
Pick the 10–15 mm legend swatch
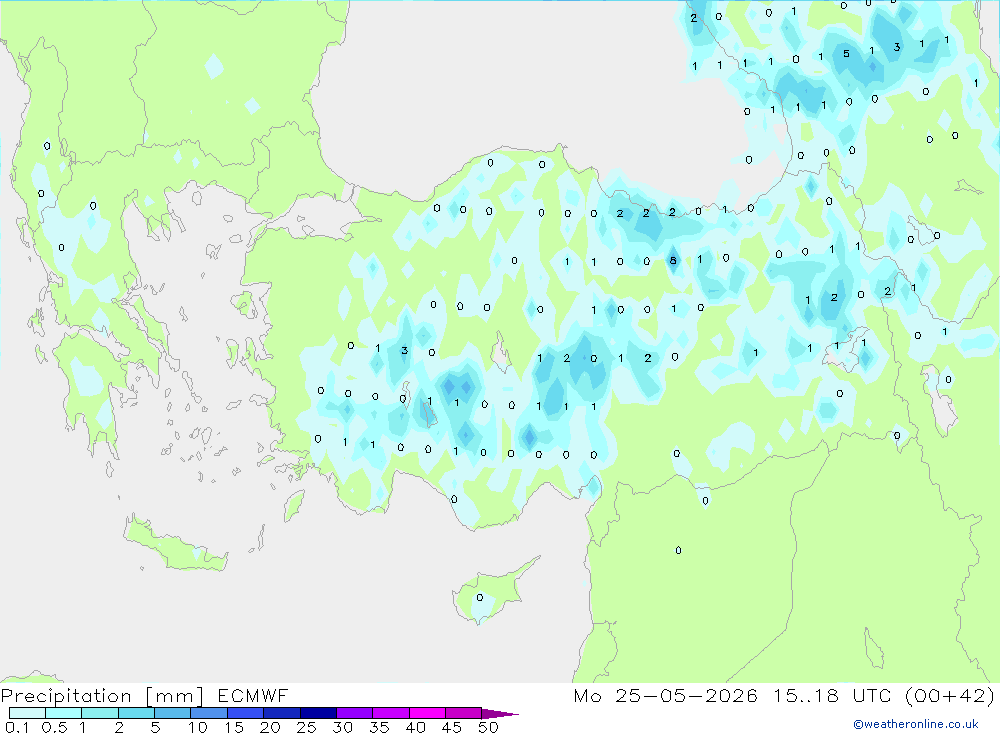[x=209, y=713]
